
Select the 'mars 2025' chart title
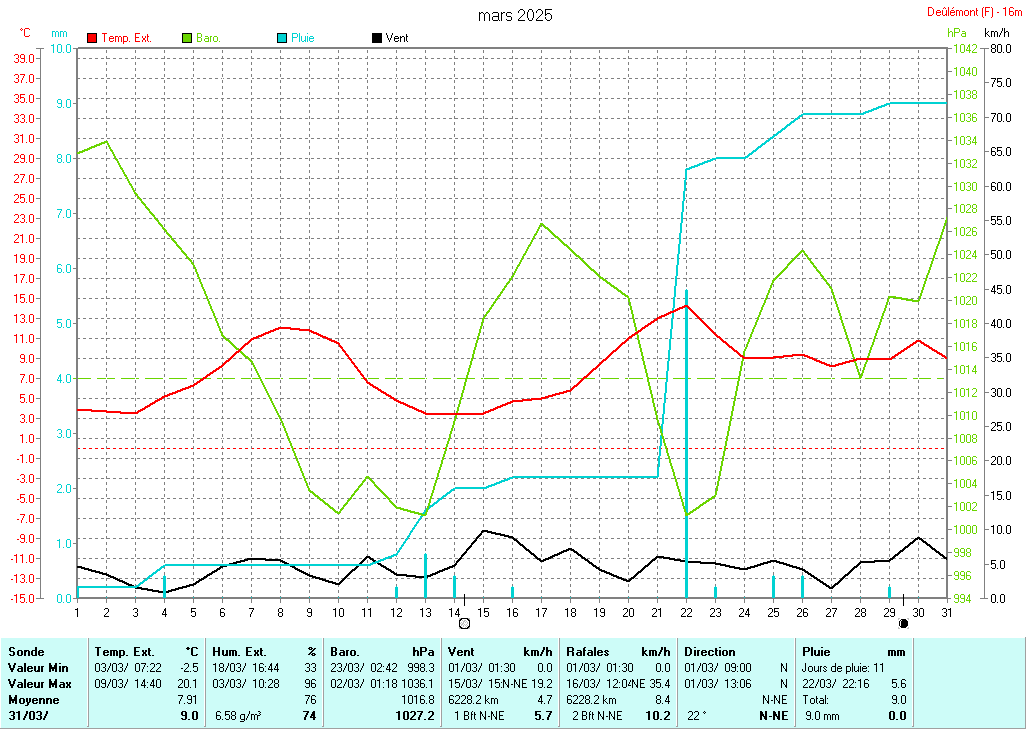[x=514, y=15]
